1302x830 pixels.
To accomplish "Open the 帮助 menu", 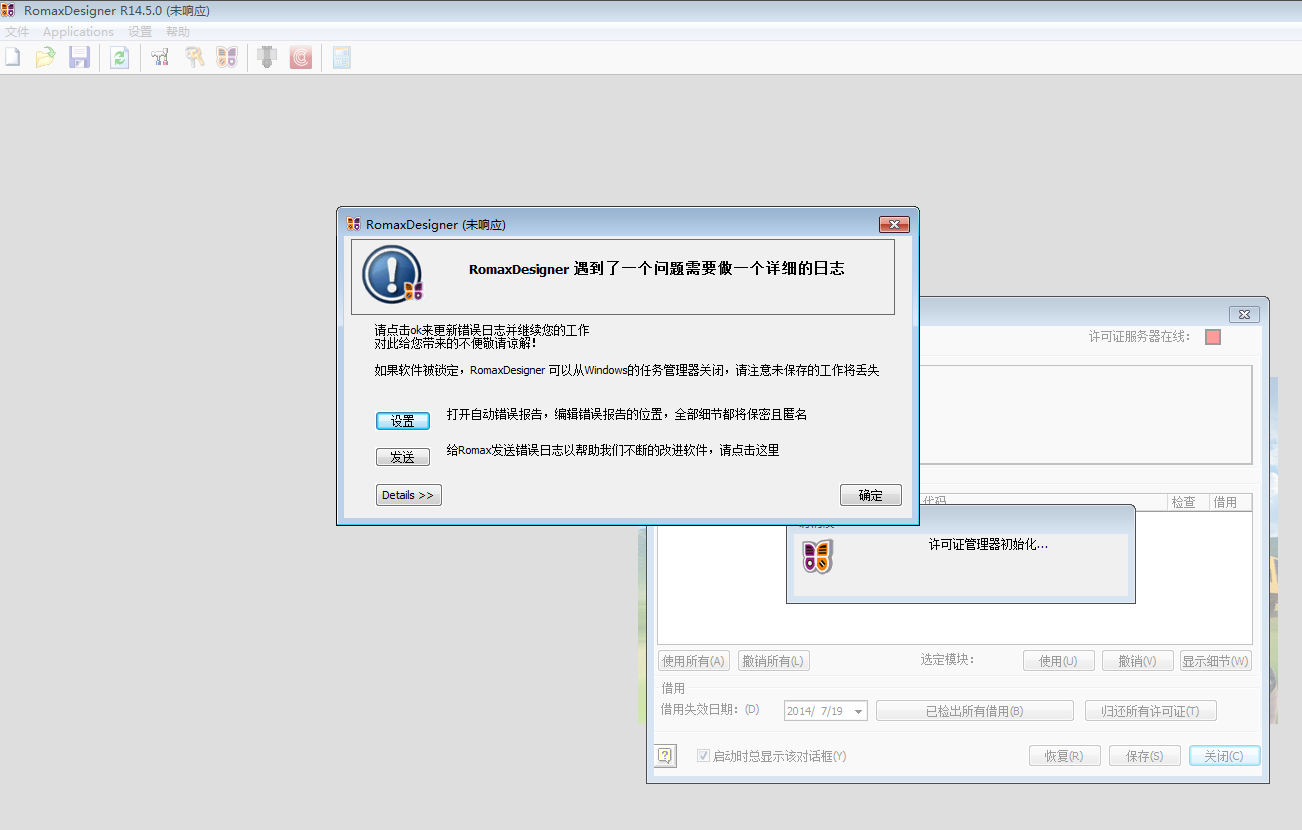I will pyautogui.click(x=178, y=32).
